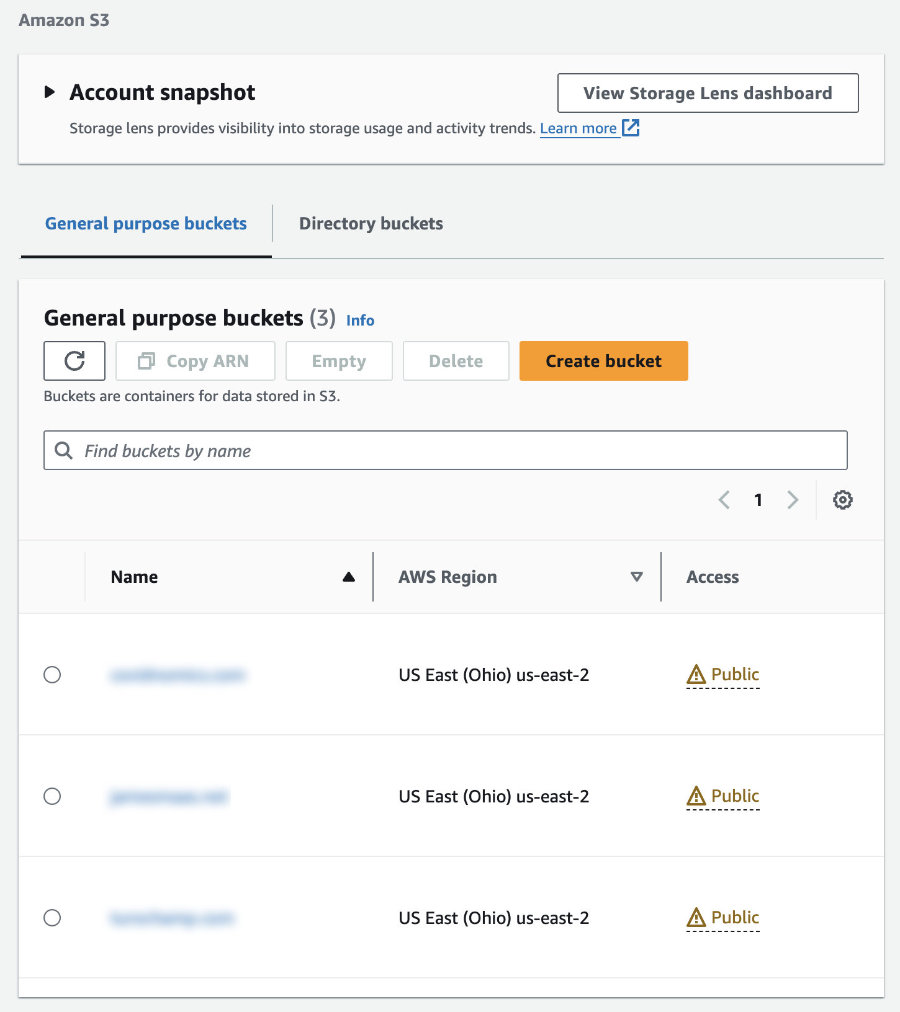Go to next page arrow
The height and width of the screenshot is (1012, 900).
793,500
